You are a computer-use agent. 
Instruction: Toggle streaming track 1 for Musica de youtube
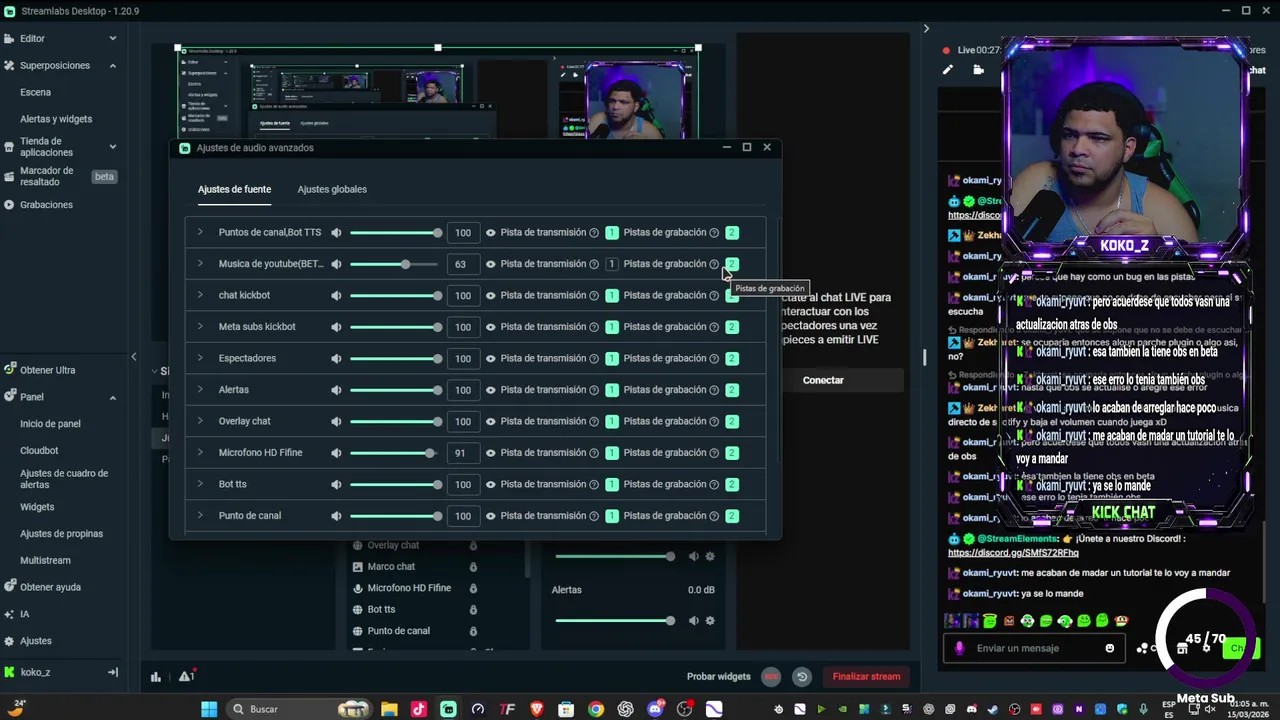click(612, 264)
